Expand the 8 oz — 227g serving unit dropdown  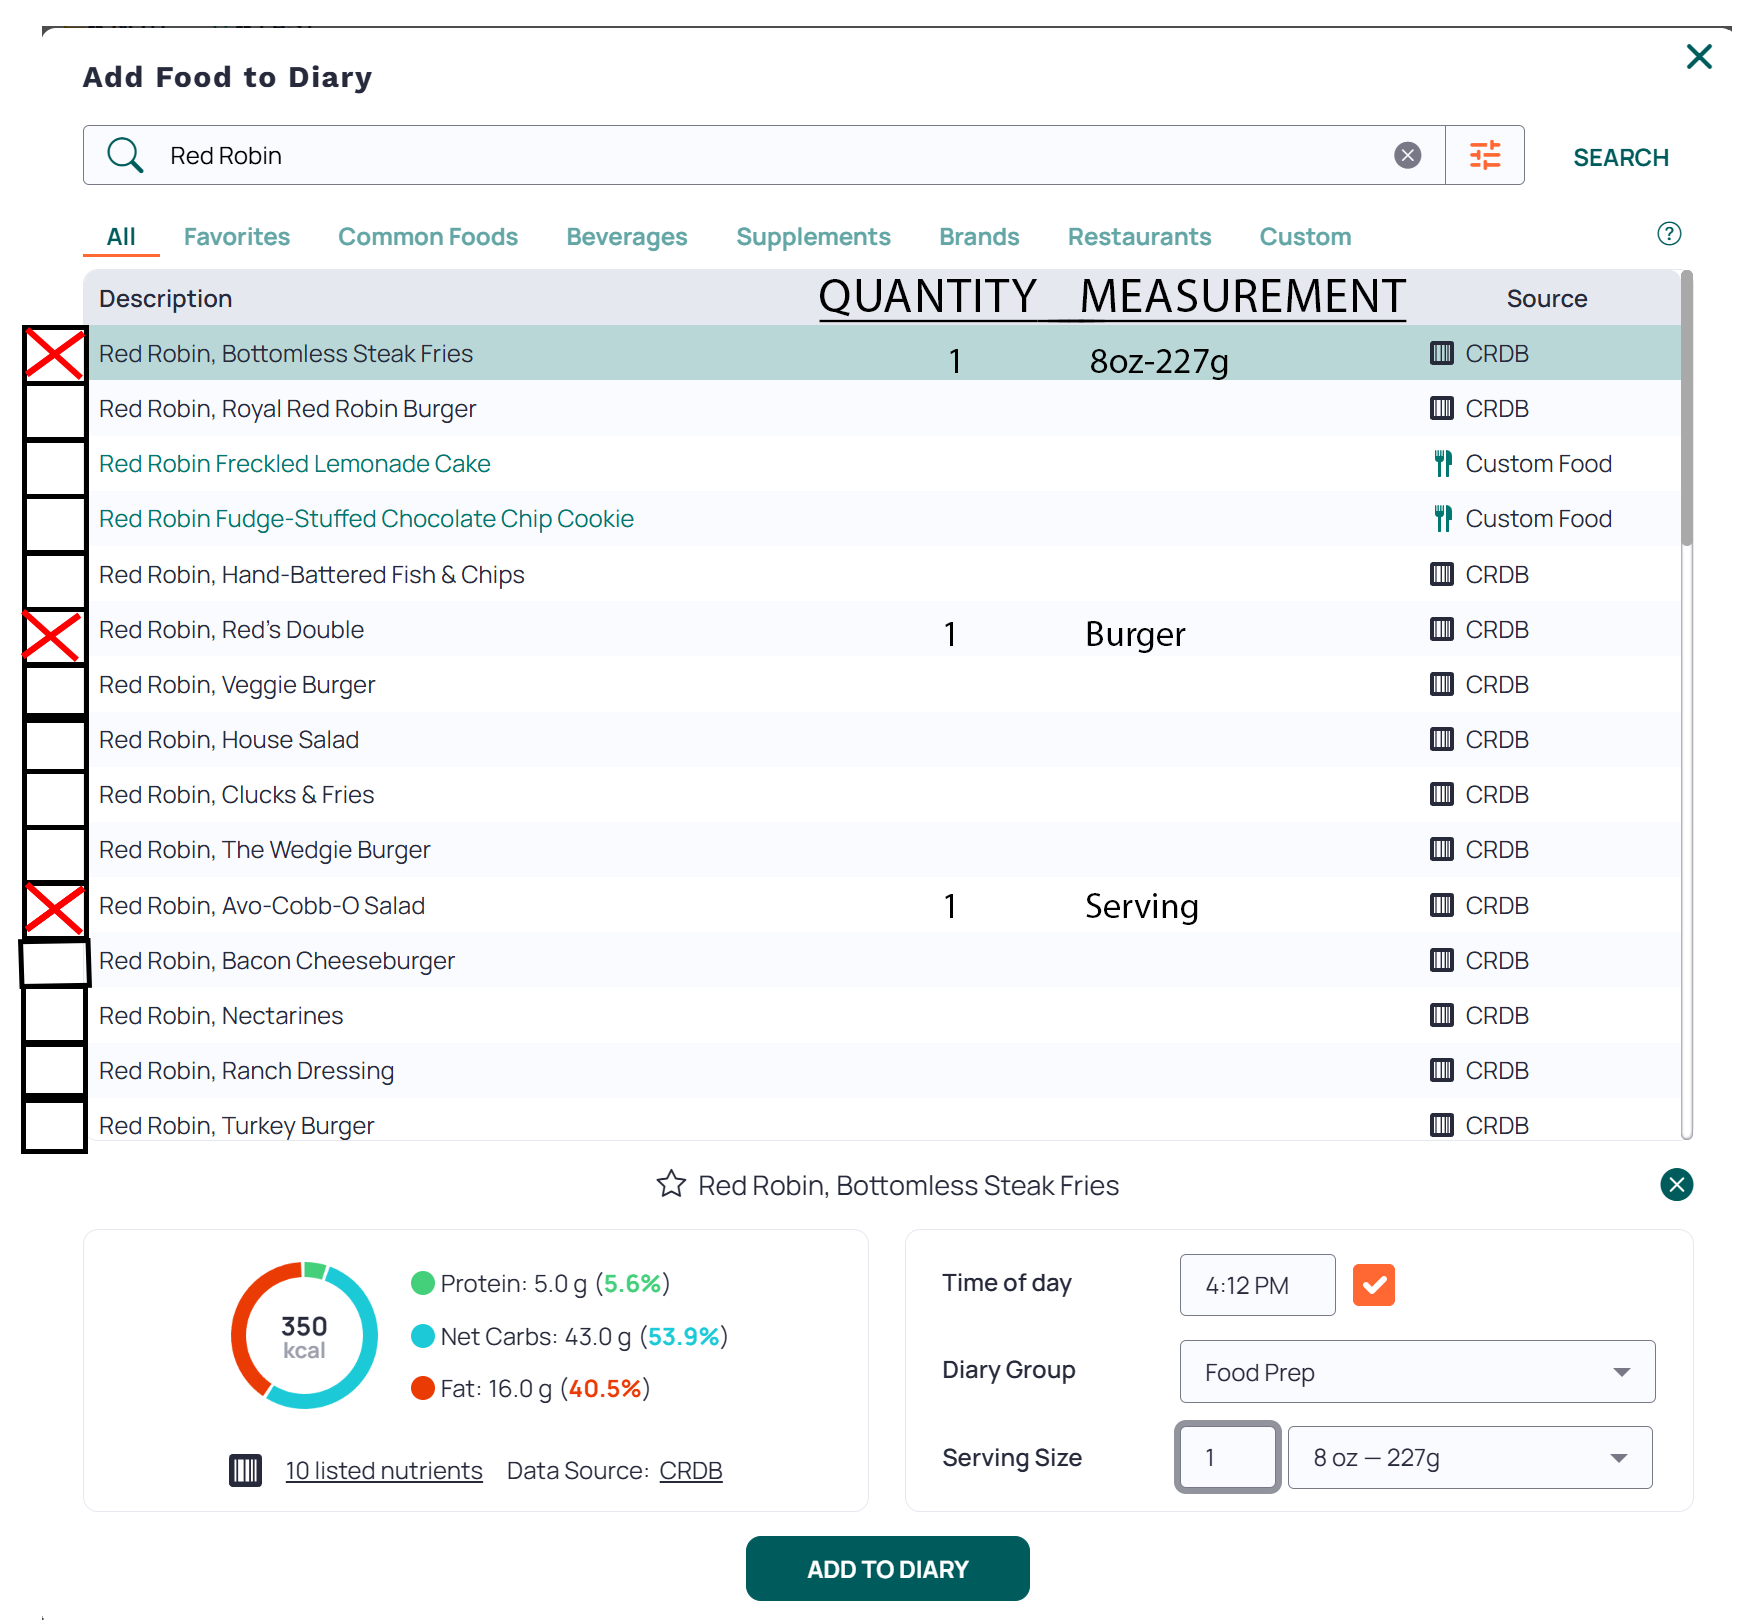[1469, 1457]
